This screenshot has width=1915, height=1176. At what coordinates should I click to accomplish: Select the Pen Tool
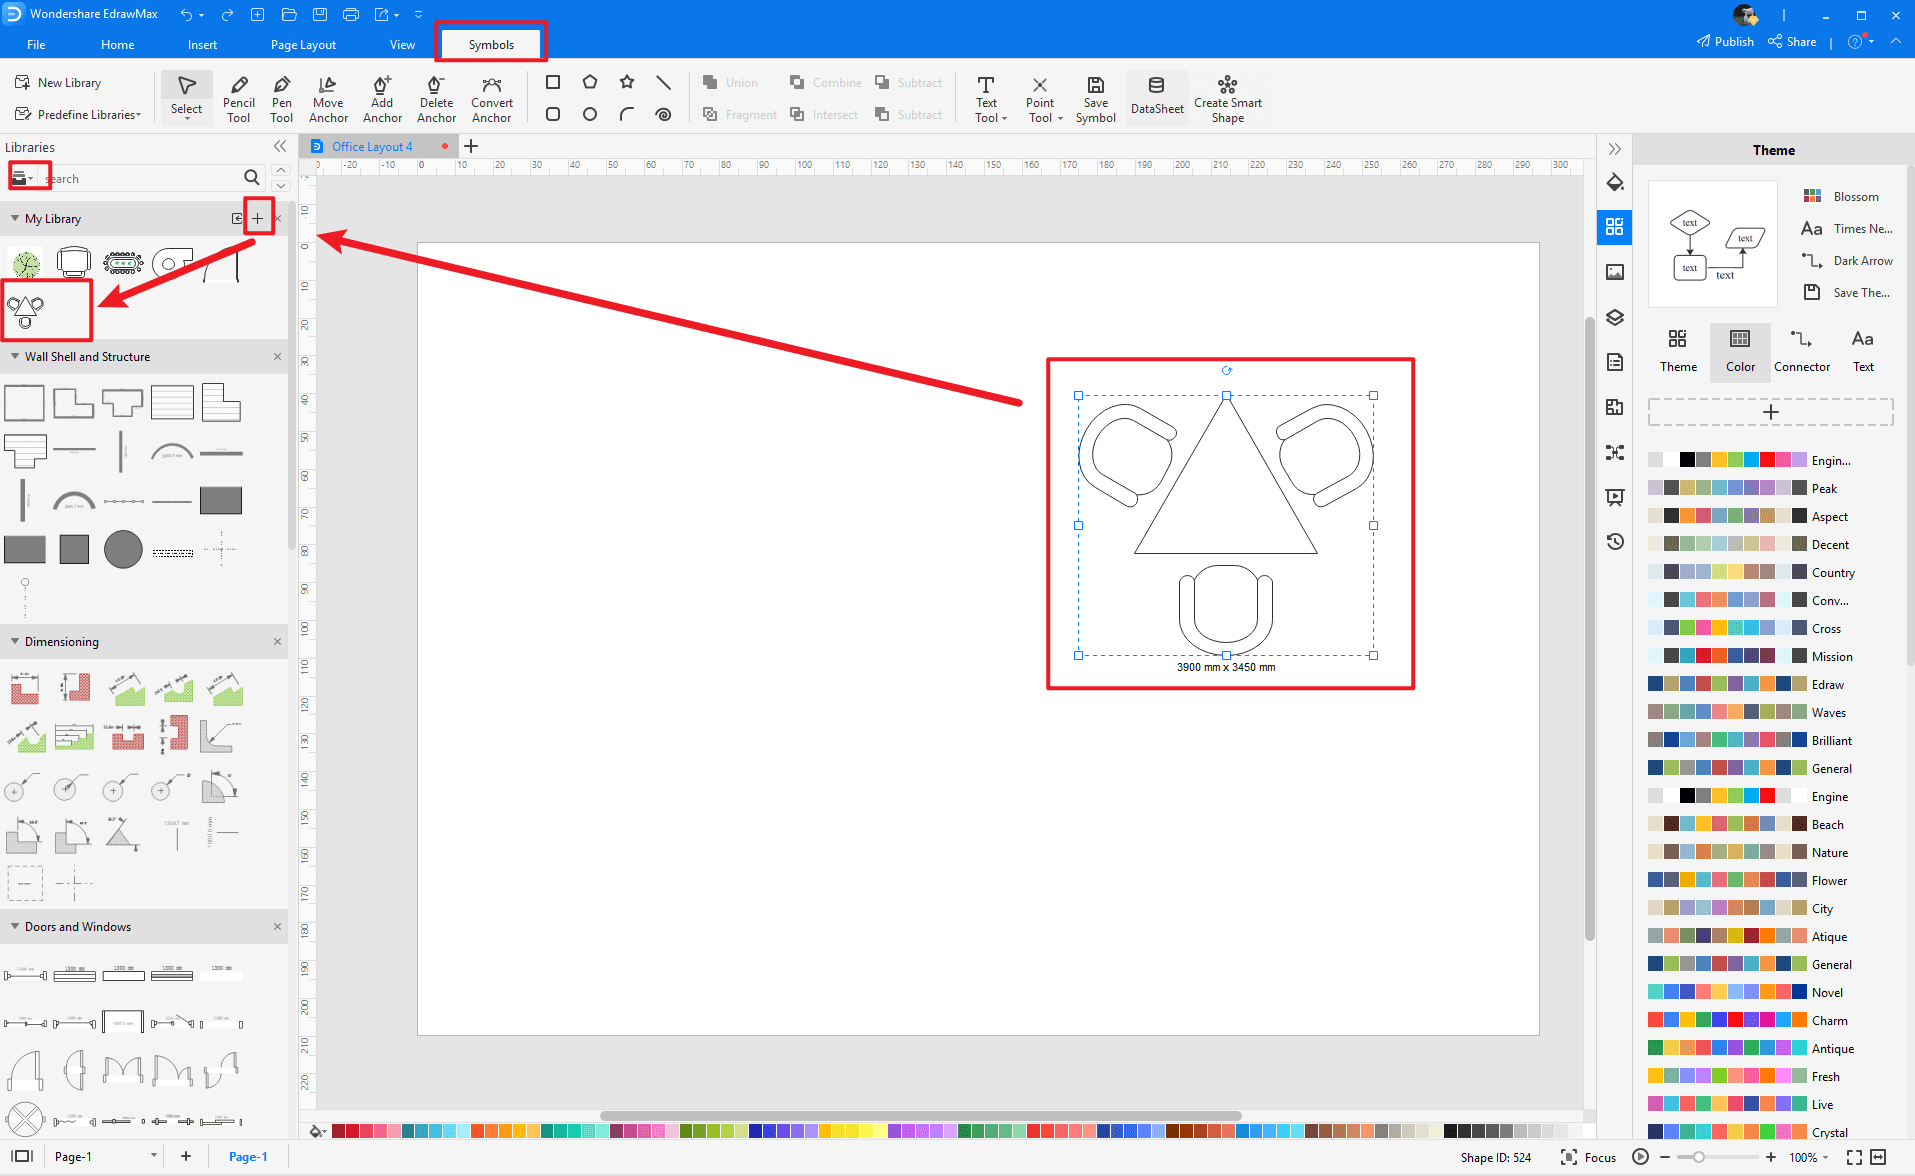click(282, 99)
